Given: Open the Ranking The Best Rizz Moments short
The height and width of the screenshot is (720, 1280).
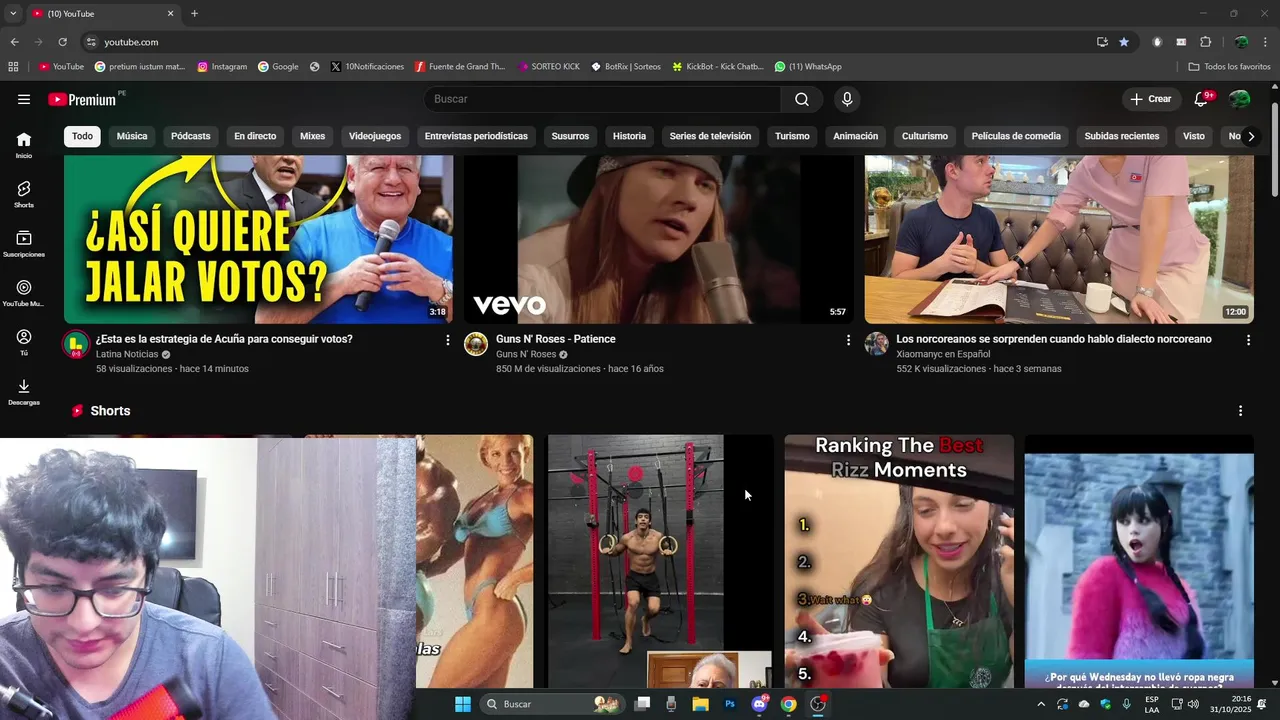Looking at the screenshot, I should click(899, 561).
